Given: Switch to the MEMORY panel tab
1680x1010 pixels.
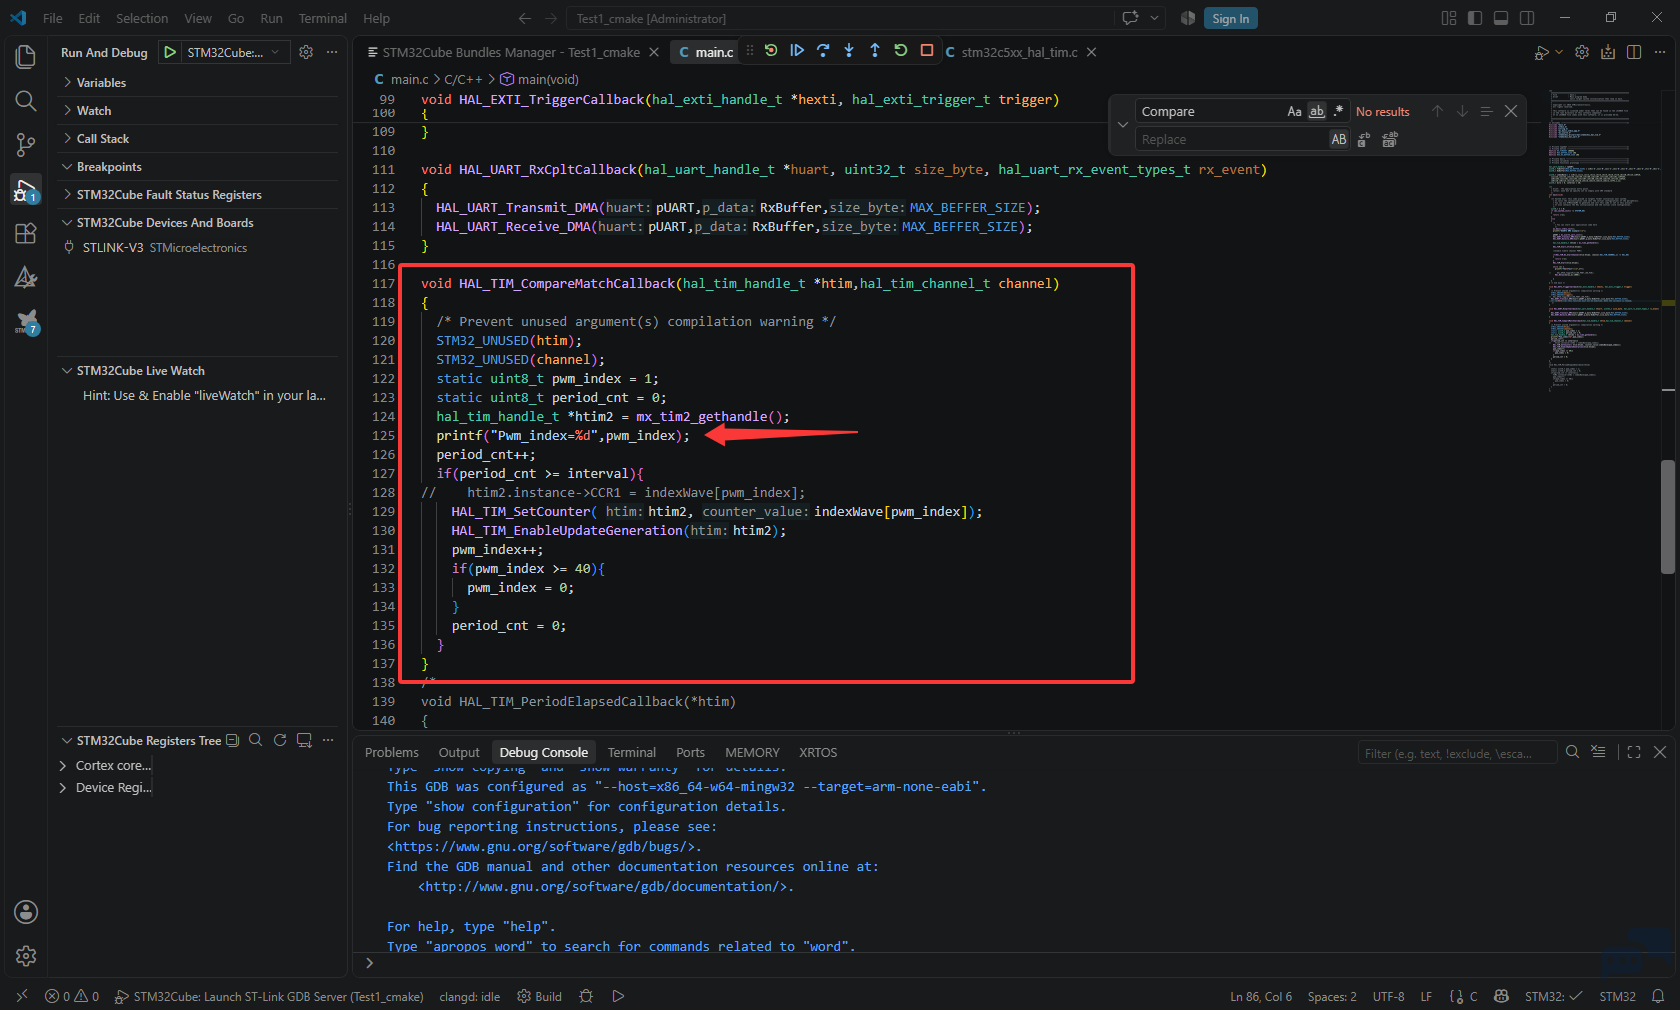Looking at the screenshot, I should coord(752,752).
